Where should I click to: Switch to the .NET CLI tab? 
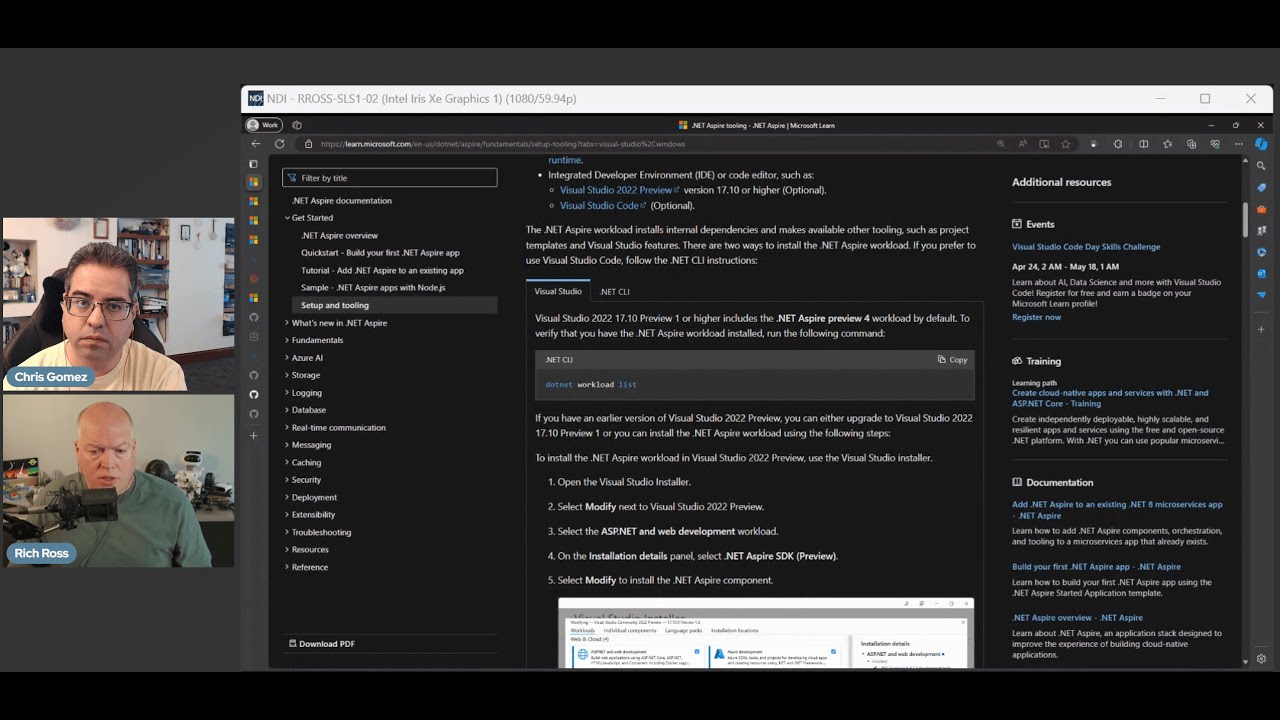pos(615,292)
